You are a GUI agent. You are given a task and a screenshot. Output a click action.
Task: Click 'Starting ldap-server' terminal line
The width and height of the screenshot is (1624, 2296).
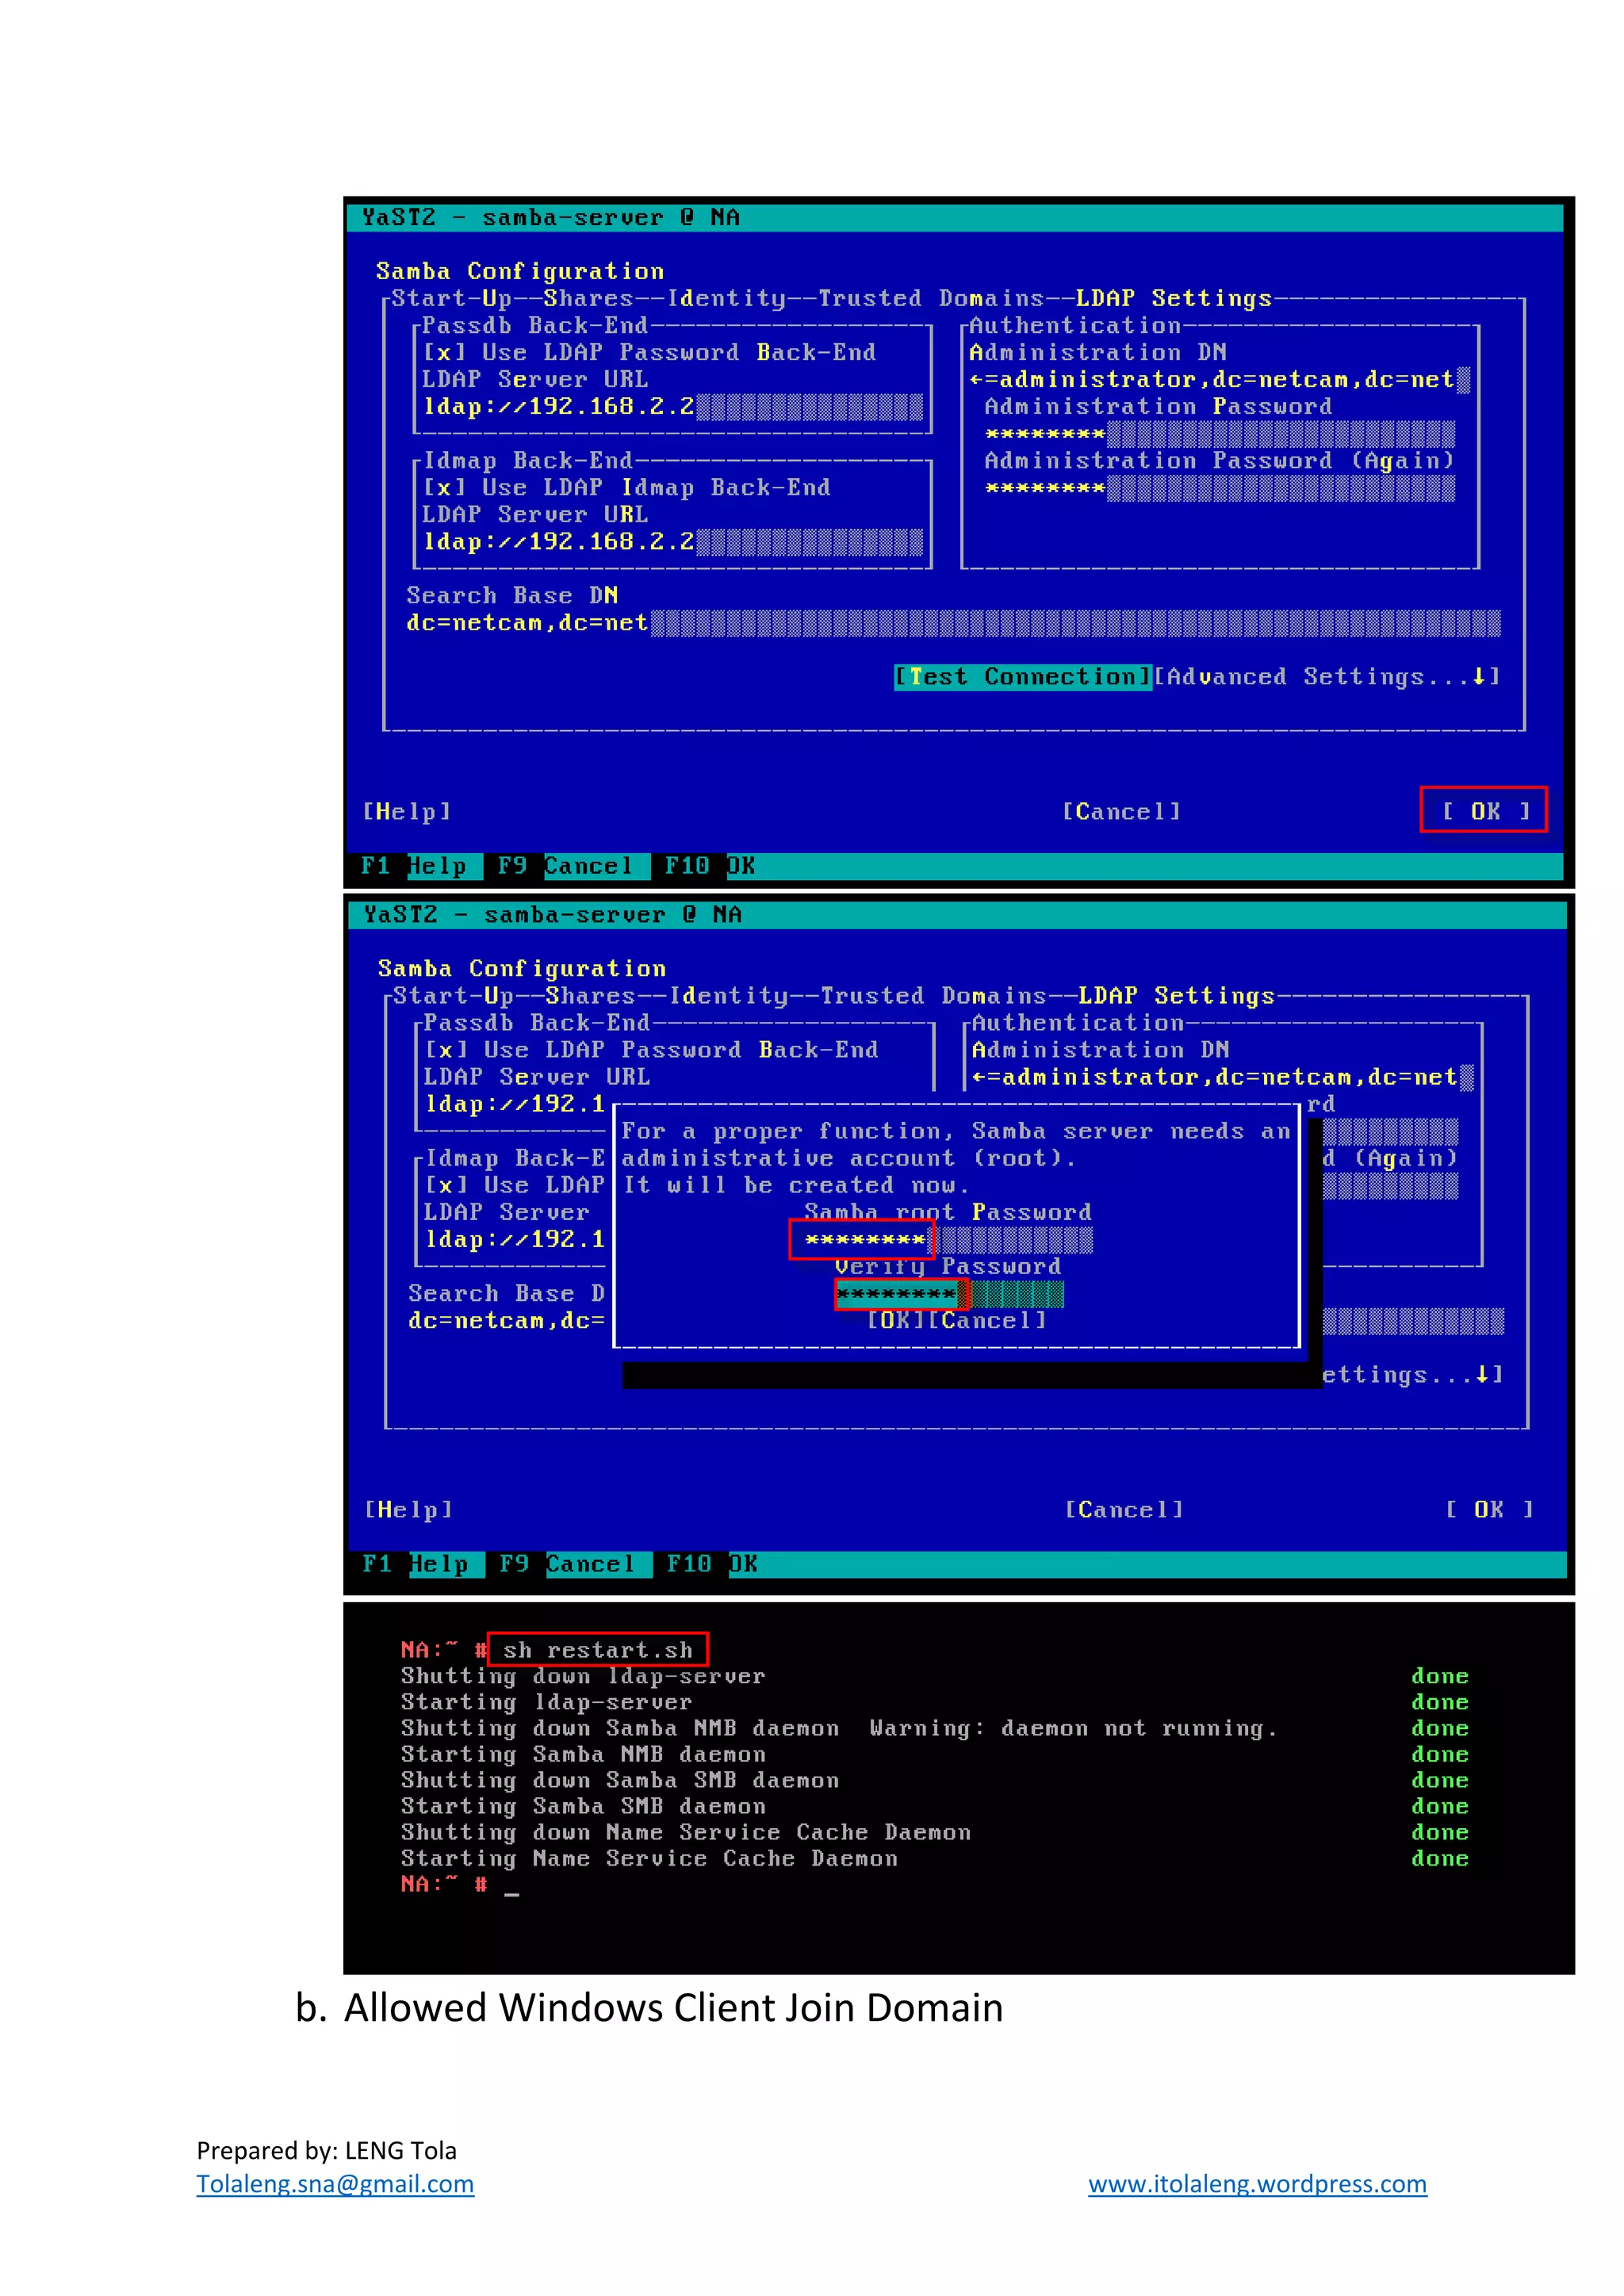click(x=546, y=1702)
